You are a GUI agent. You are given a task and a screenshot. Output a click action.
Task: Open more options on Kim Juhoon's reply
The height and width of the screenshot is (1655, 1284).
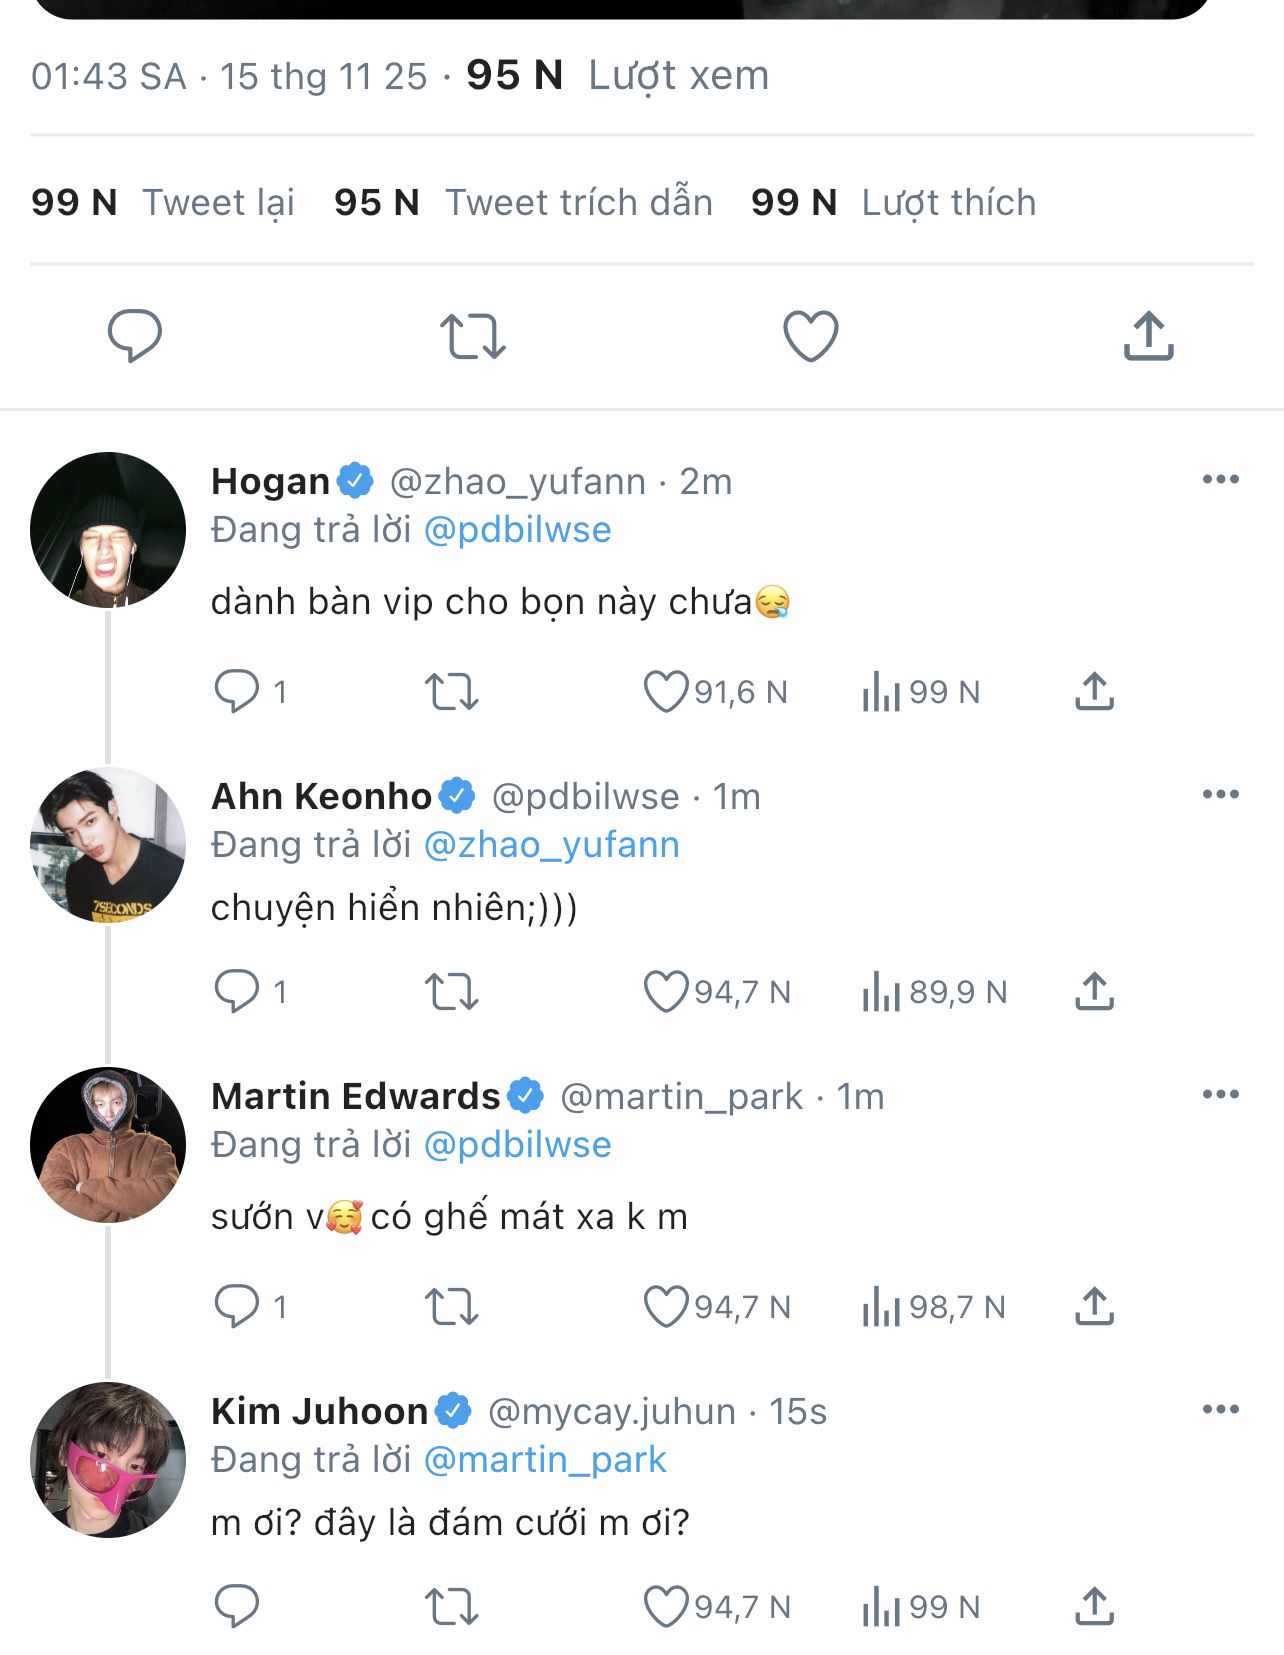[x=1220, y=1410]
